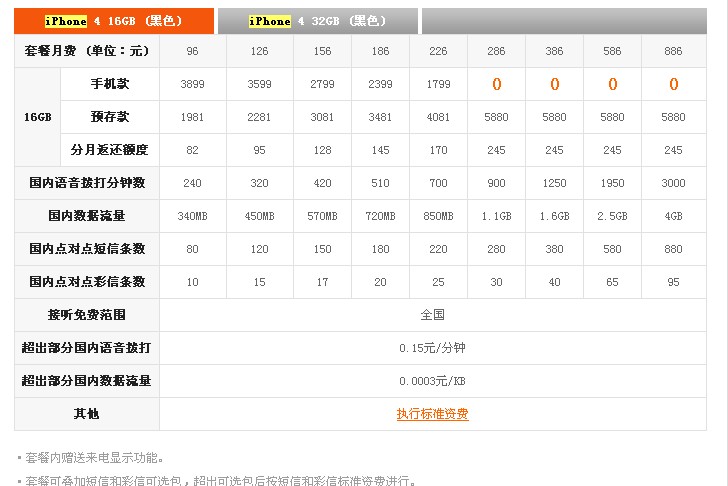Click the 17 MMS count value

322,282
